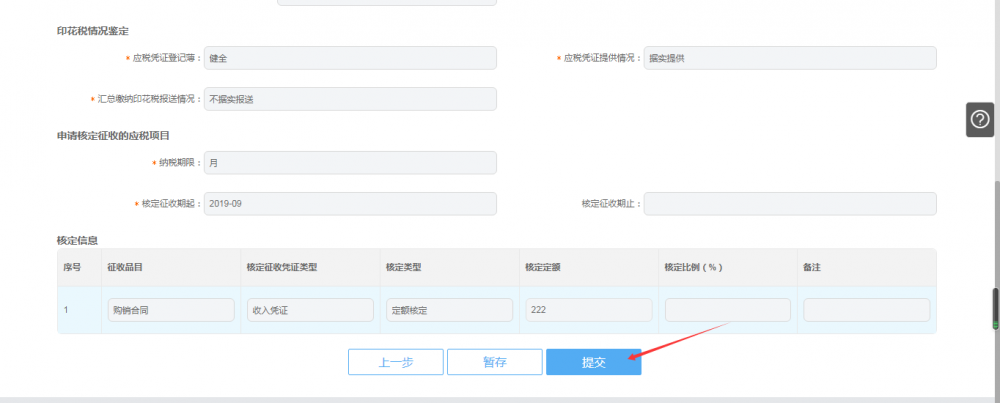Open the 定额核定 field under 核定类型
Screen dimensions: 1000x403
449,310
